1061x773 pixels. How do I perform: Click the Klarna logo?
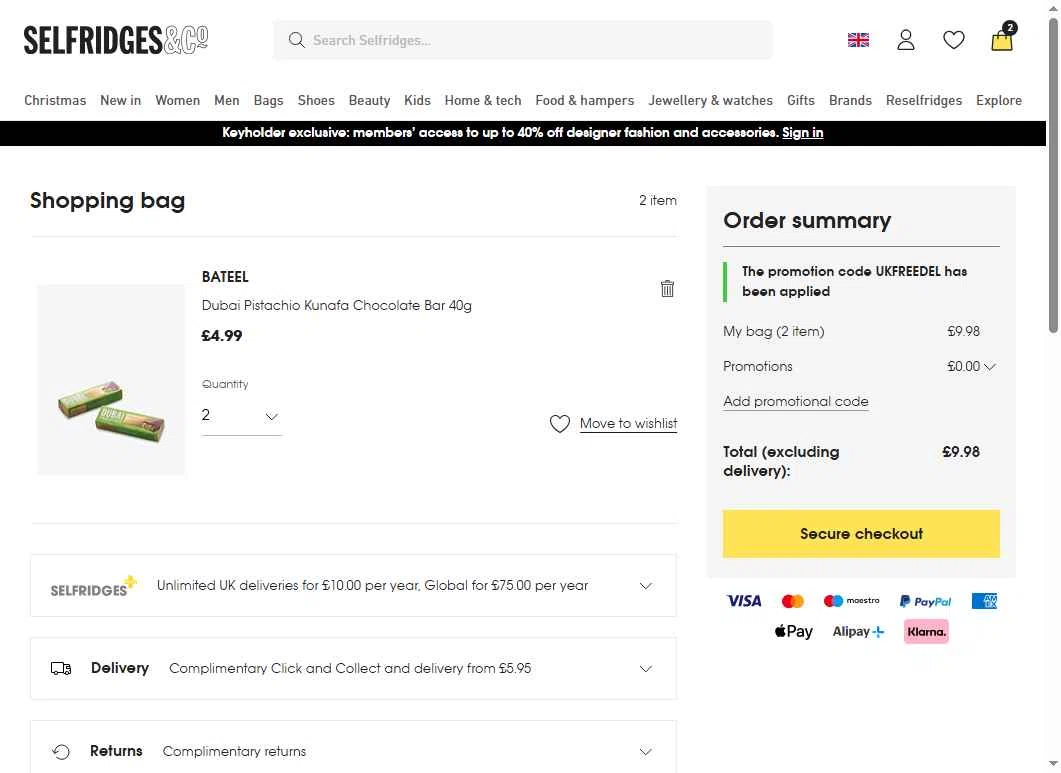[926, 632]
